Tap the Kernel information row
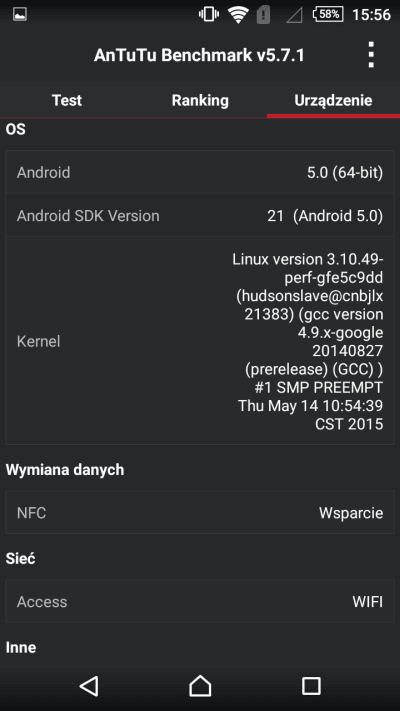The image size is (400, 711). point(200,341)
